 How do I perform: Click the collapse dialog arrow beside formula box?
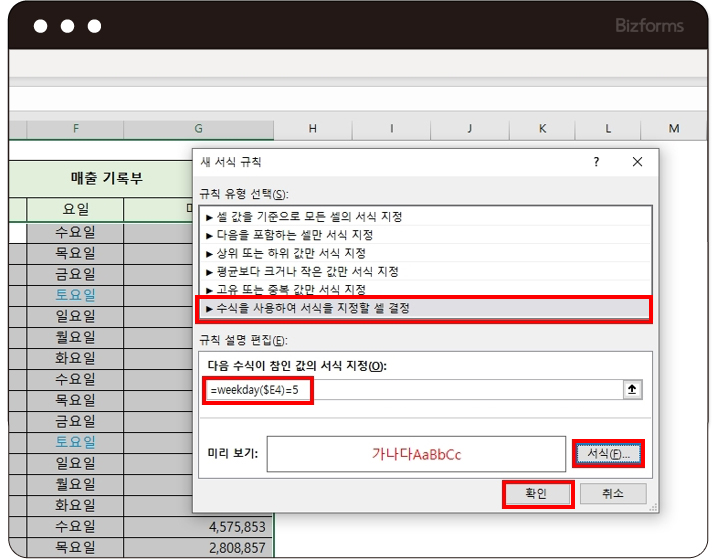[631, 389]
